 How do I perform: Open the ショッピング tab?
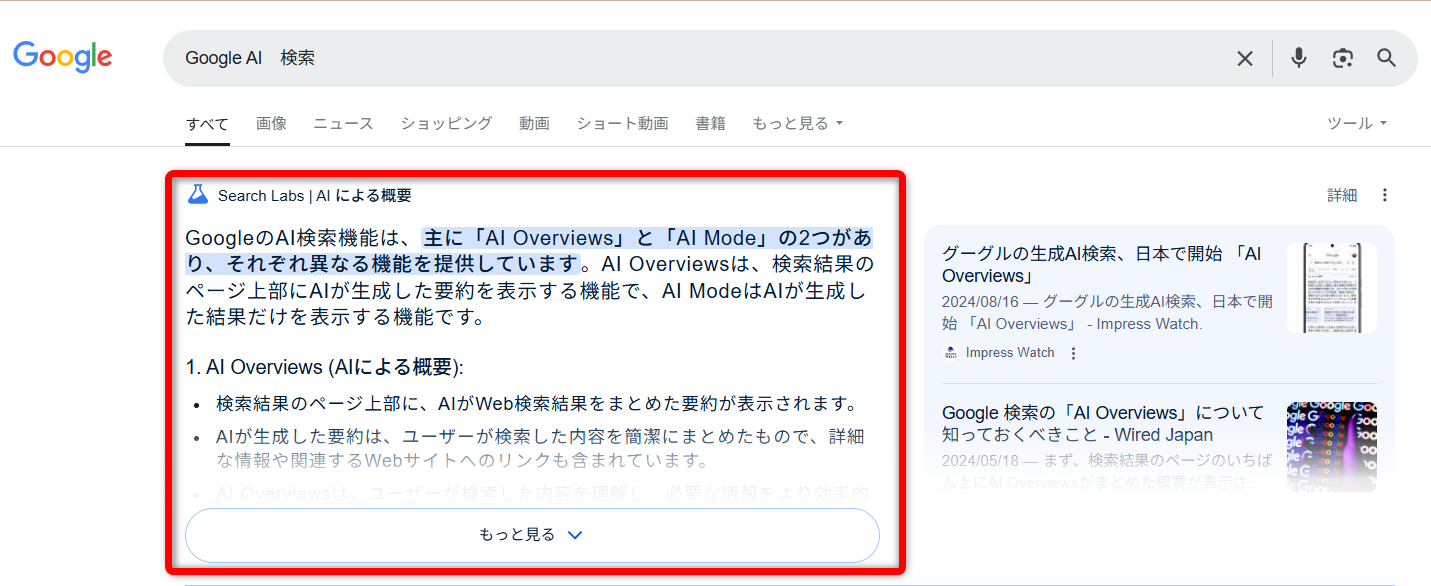(x=446, y=123)
